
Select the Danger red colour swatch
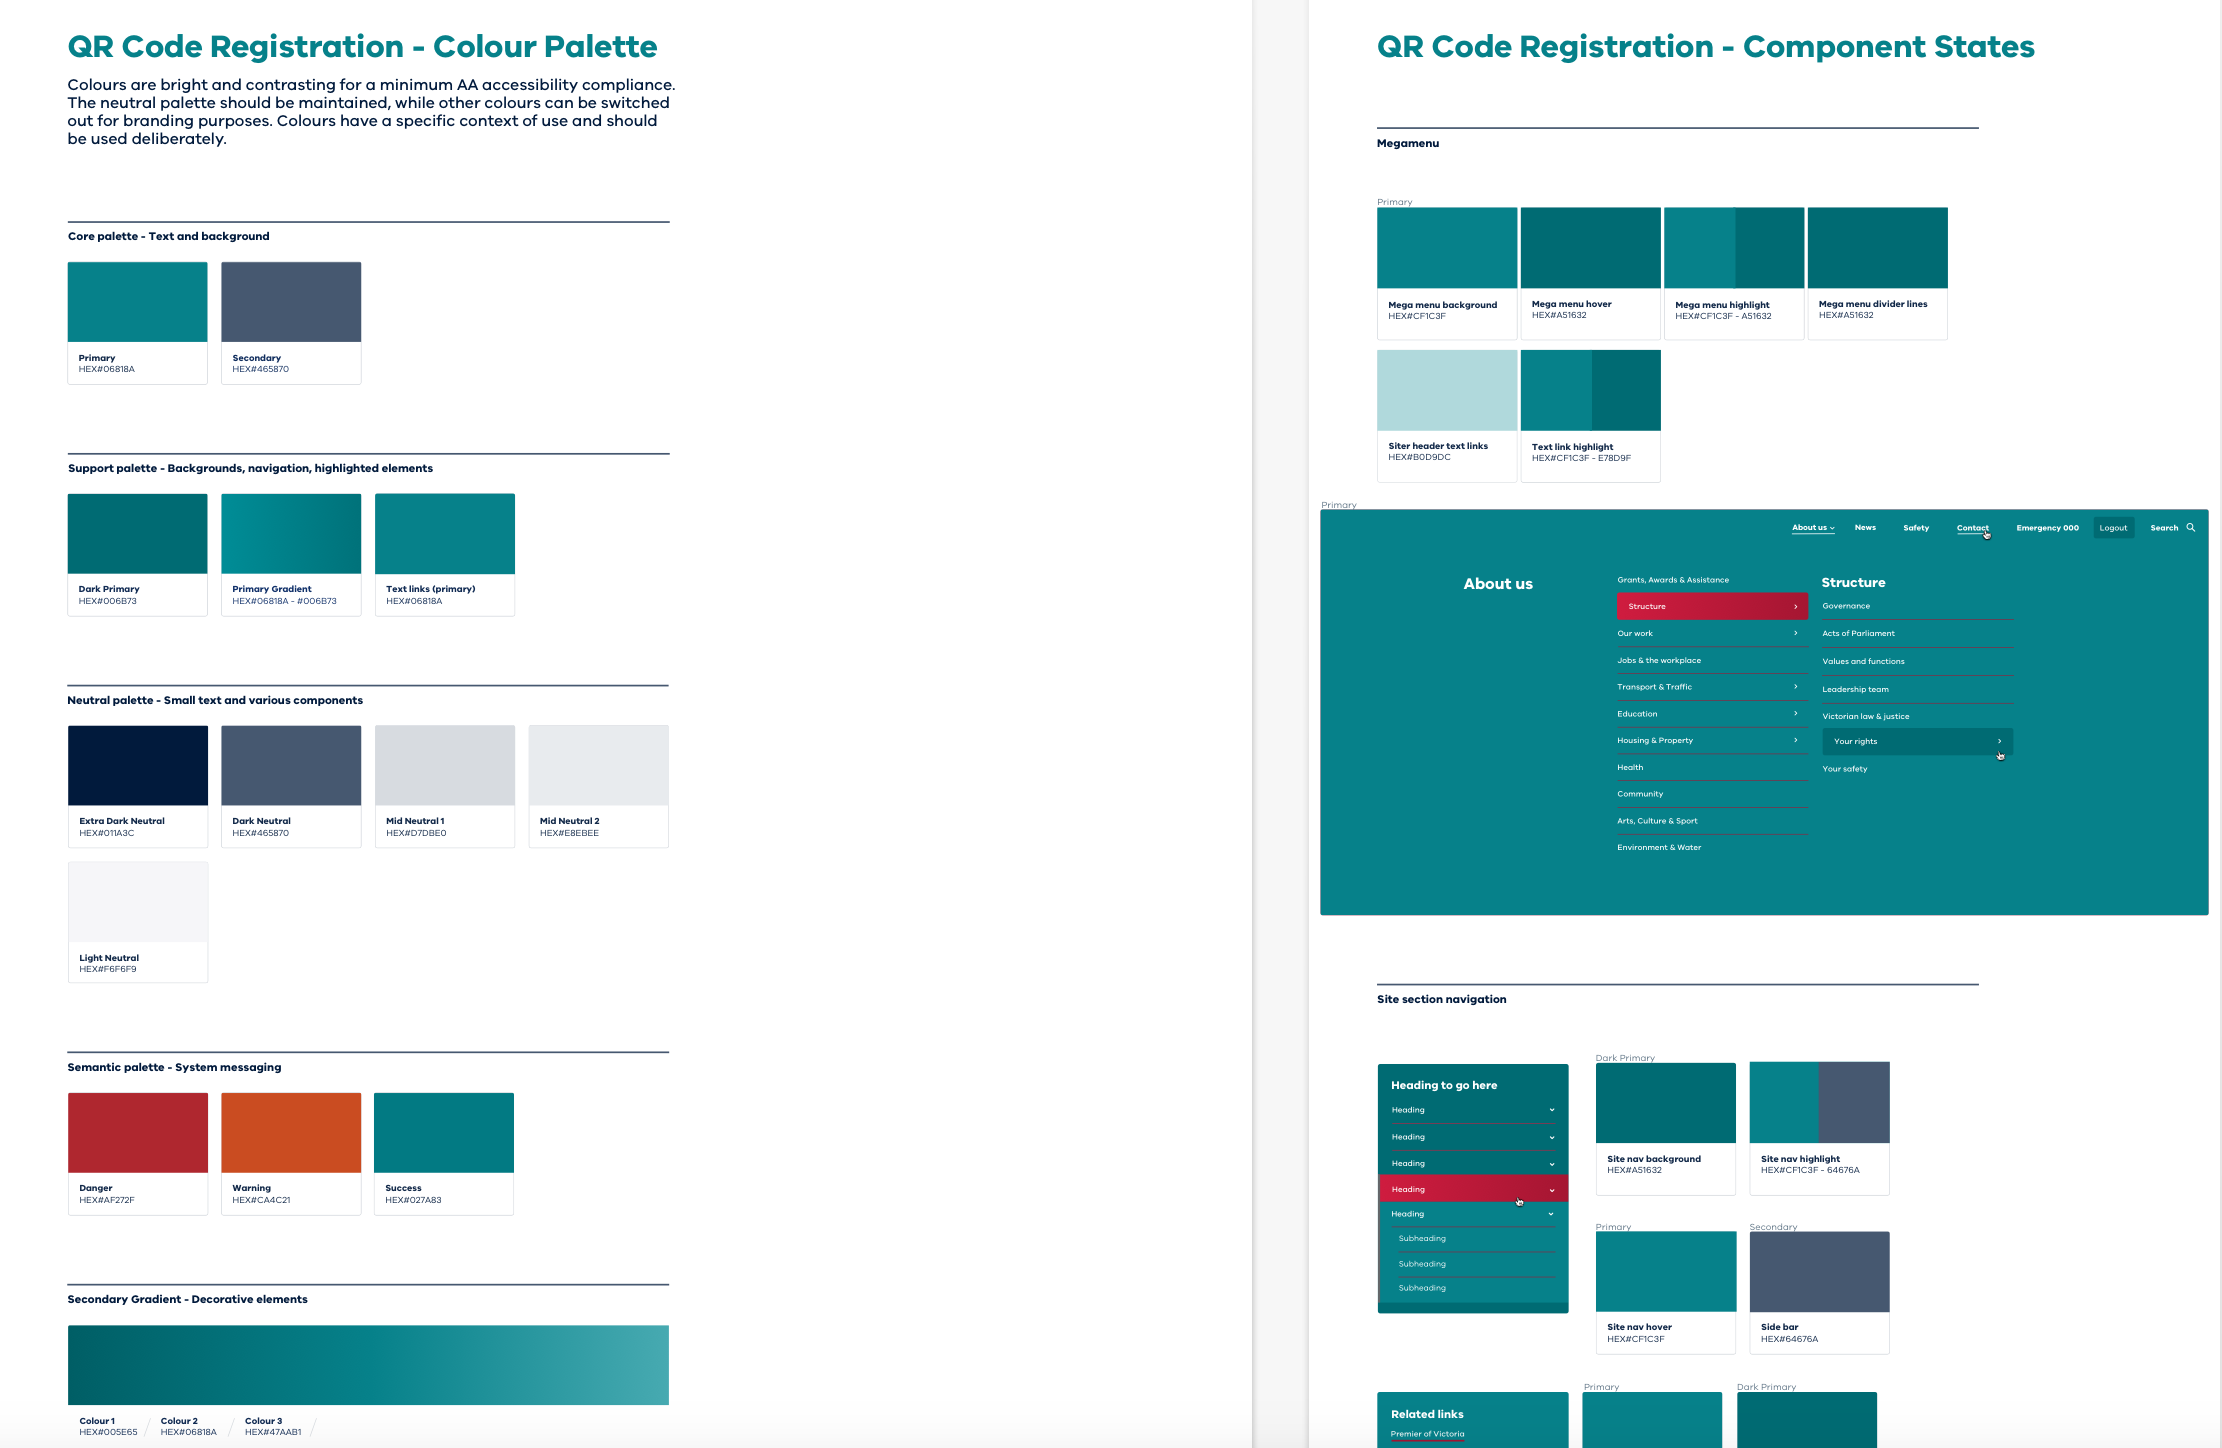point(138,1132)
